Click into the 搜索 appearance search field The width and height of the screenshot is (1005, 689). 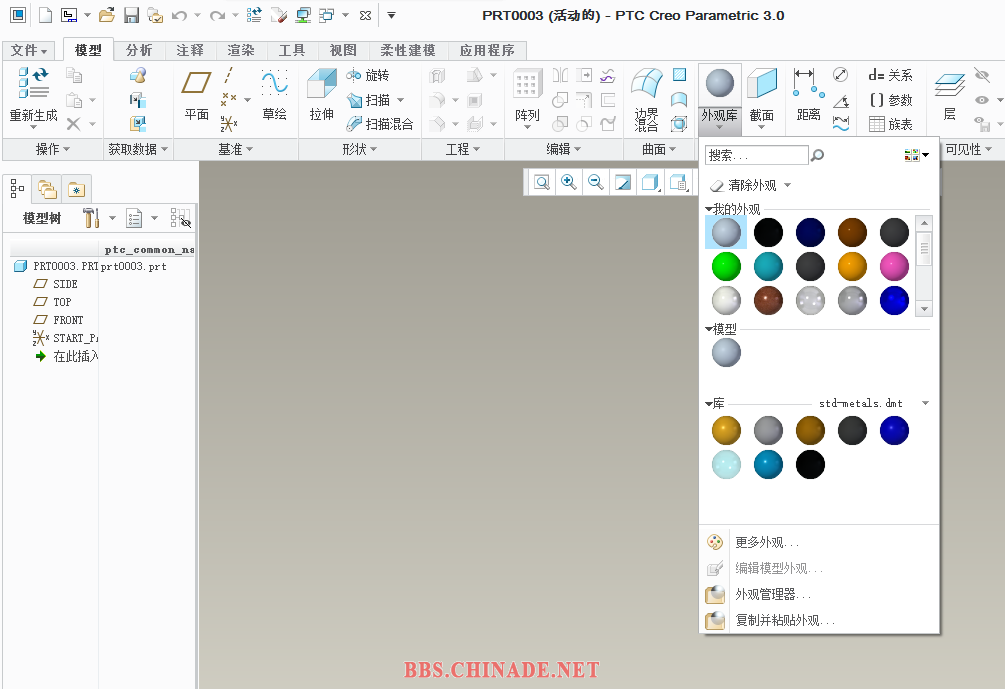point(756,155)
